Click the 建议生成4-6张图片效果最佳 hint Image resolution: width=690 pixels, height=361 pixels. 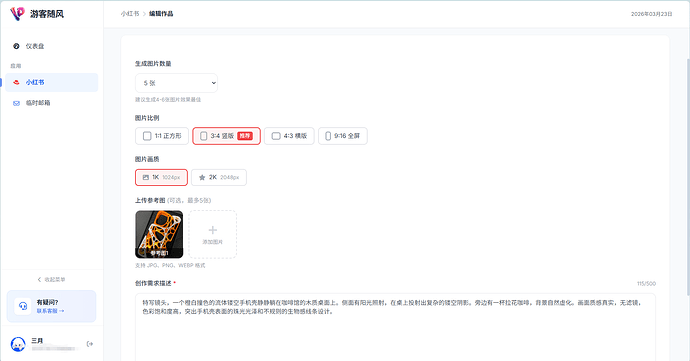point(168,99)
